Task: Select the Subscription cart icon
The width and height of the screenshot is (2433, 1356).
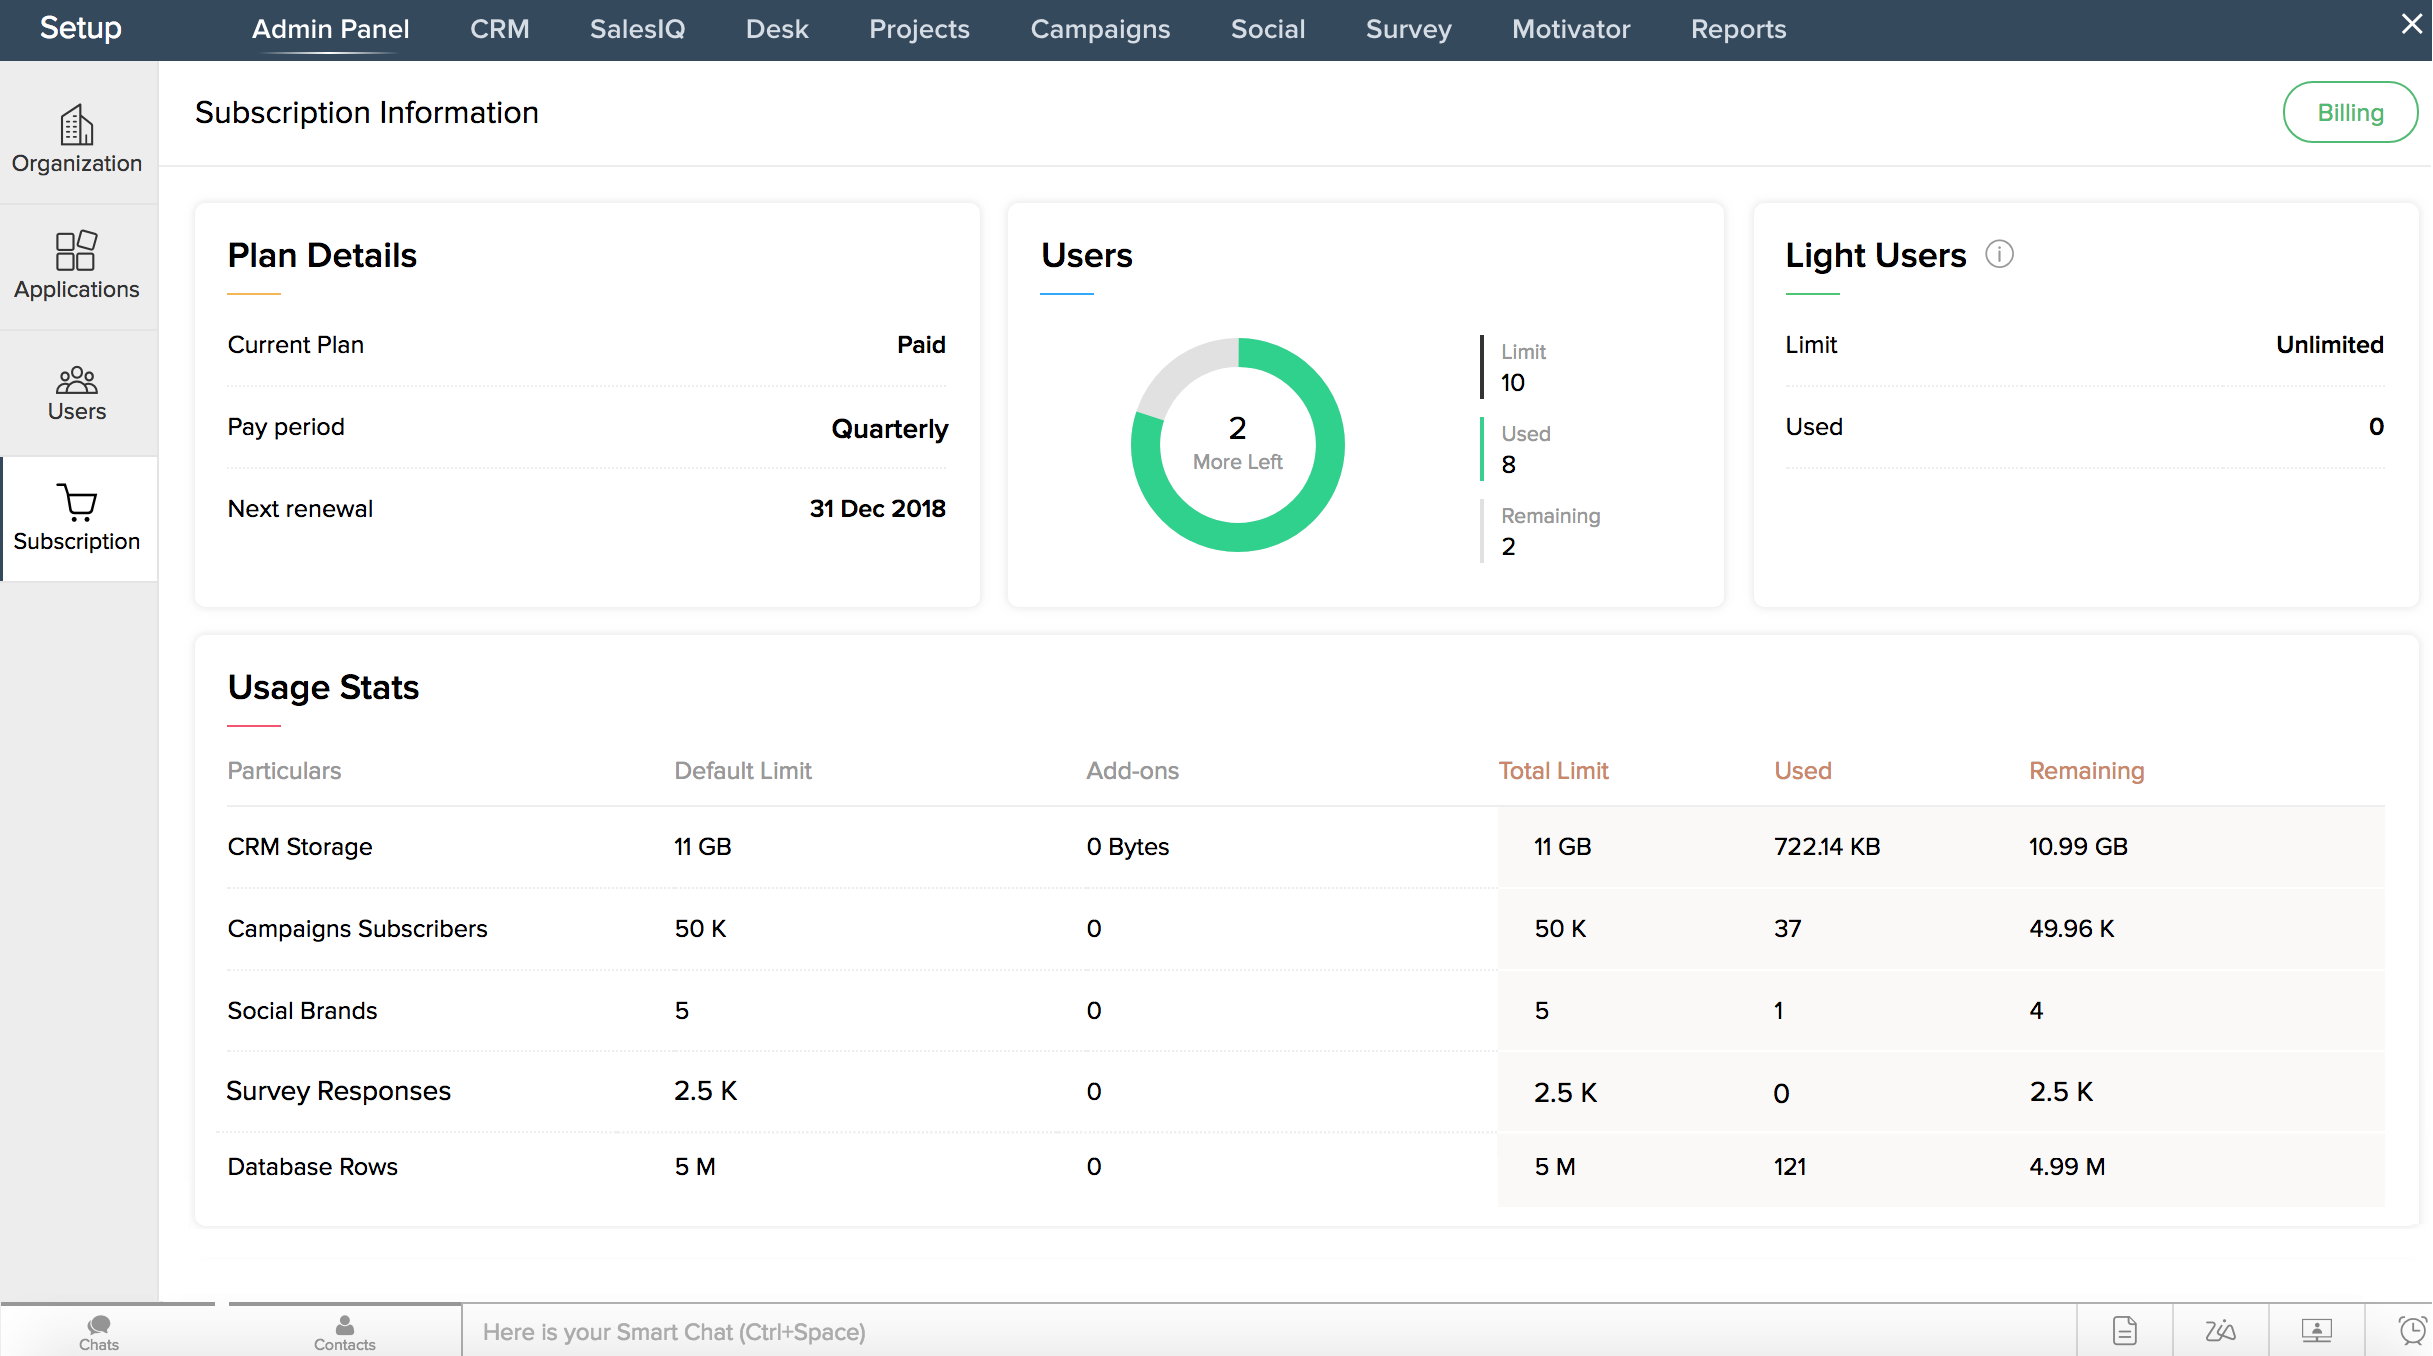Action: click(77, 502)
